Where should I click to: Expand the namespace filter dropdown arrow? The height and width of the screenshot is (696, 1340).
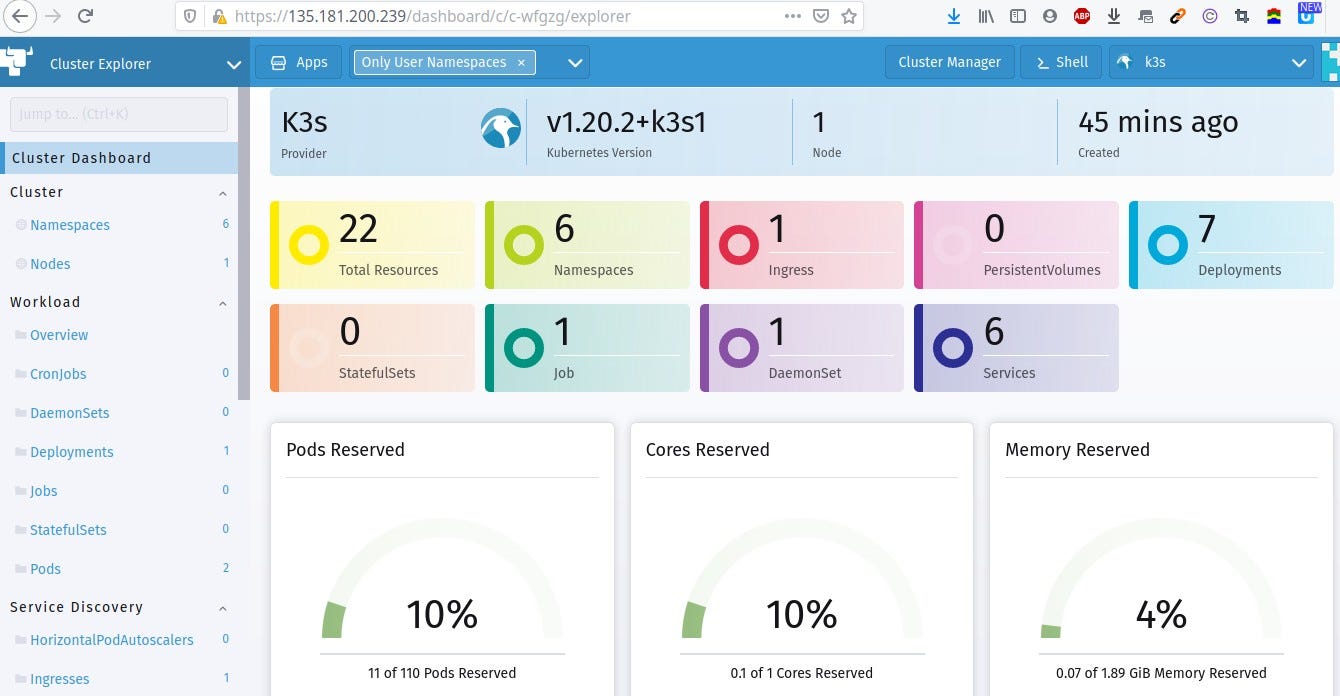pyautogui.click(x=575, y=62)
